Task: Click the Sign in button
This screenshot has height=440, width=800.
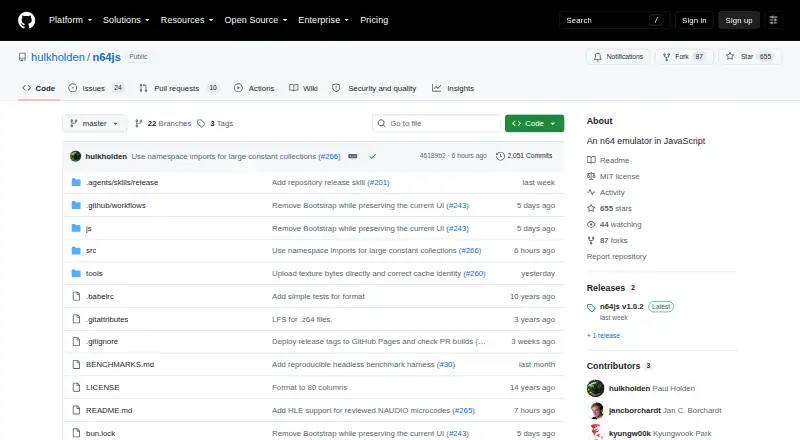Action: click(x=694, y=20)
